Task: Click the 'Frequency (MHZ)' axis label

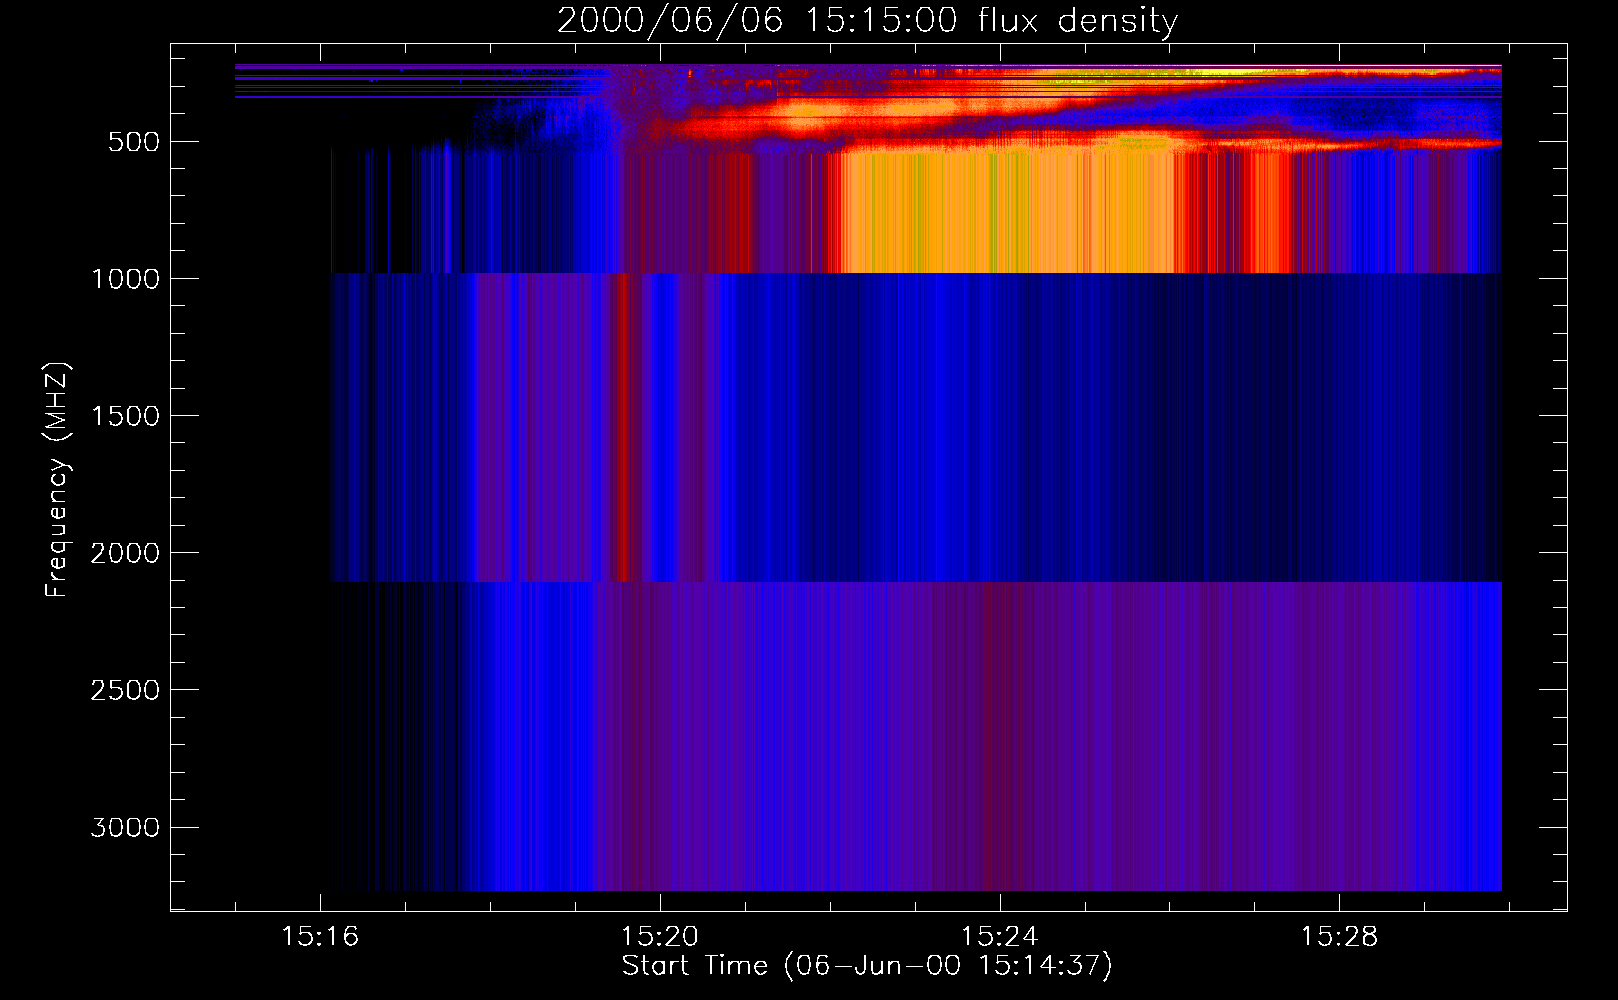Action: pyautogui.click(x=57, y=479)
